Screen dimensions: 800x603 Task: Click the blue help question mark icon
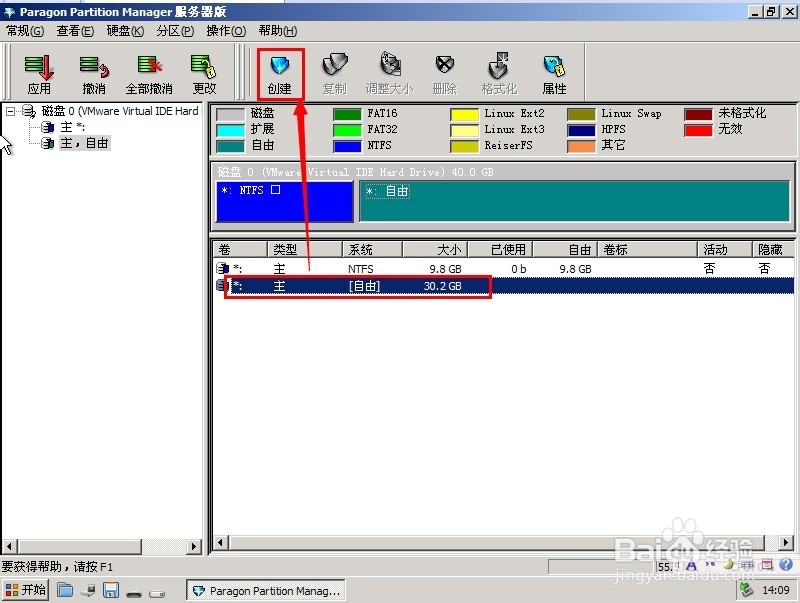coord(786,564)
